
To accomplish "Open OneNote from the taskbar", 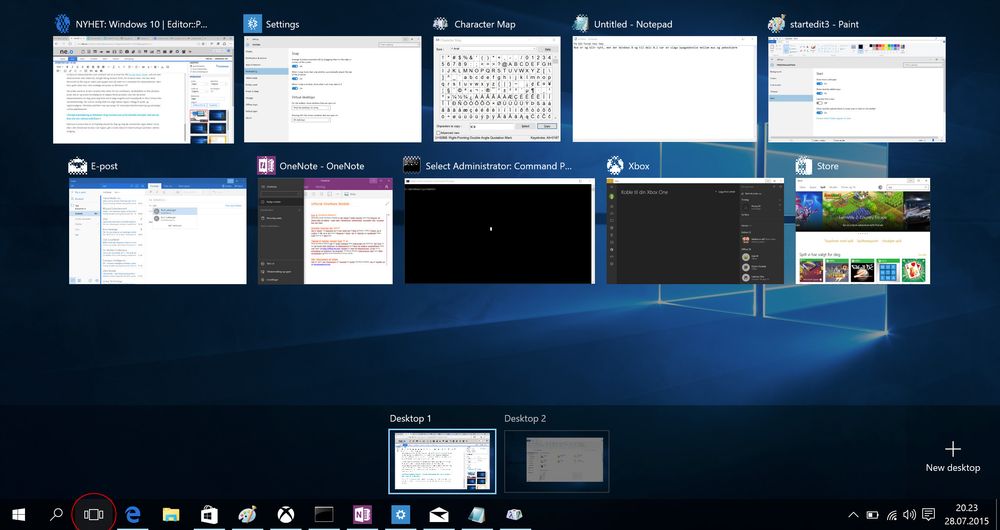I will pos(362,514).
